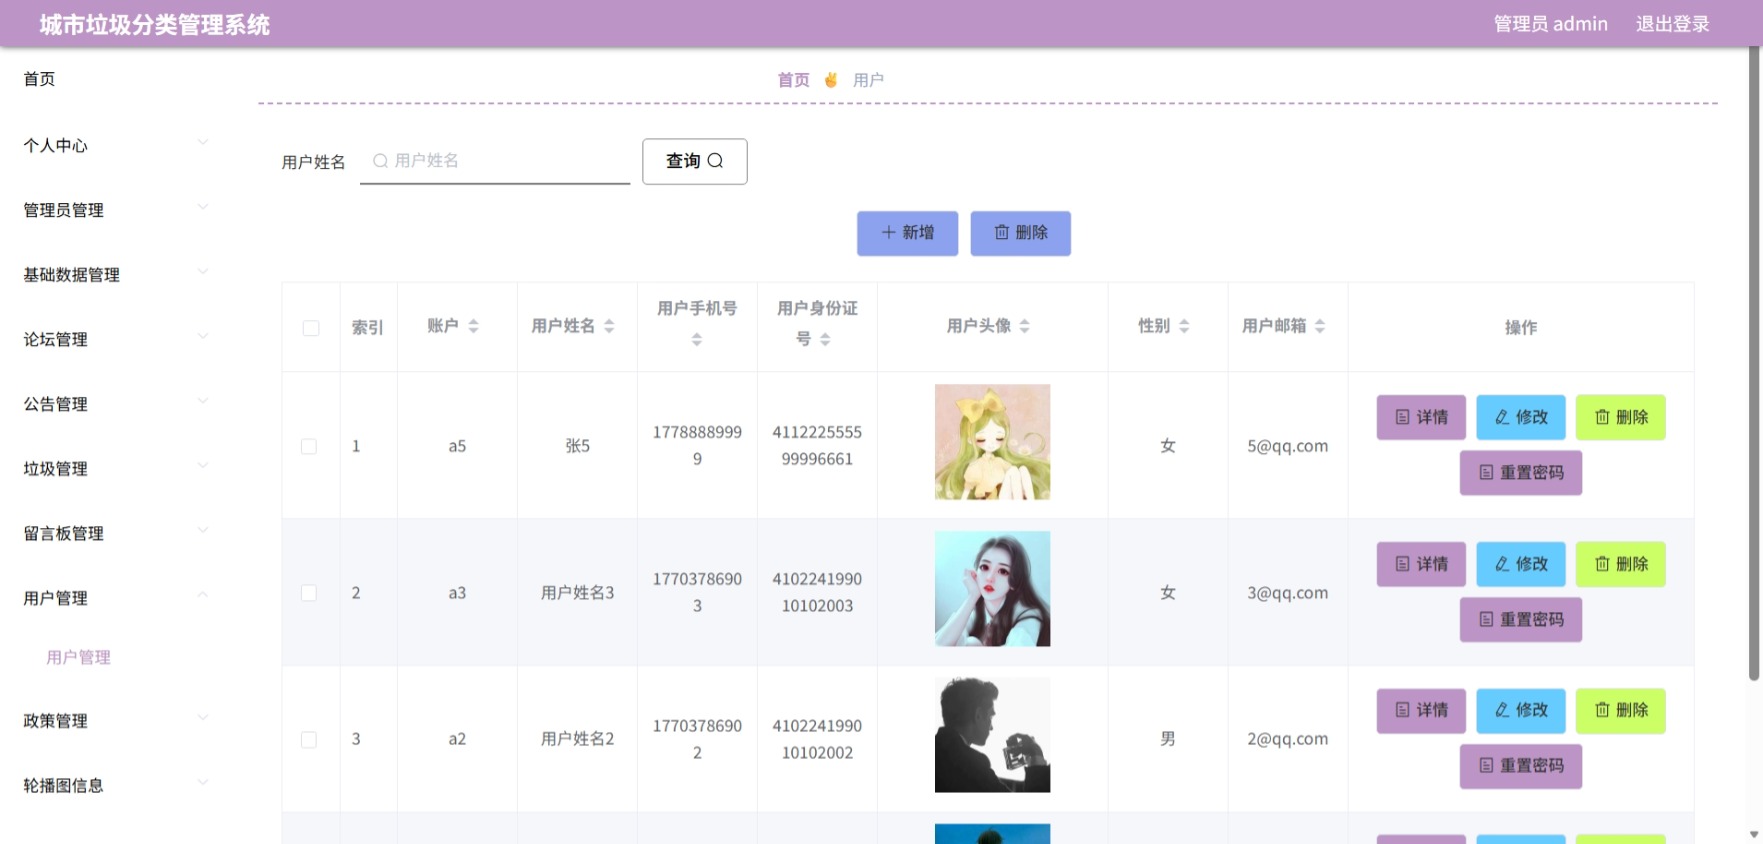Click avatar thumbnail of user a2
Screen dimensions: 1763x844
(992, 735)
